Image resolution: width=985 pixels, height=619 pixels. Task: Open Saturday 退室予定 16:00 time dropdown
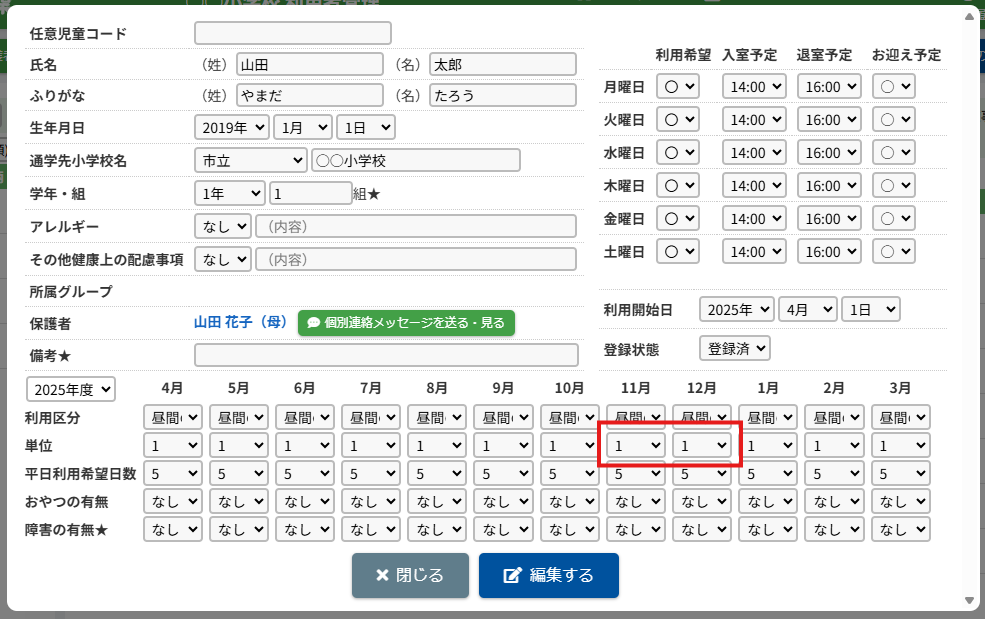pos(829,252)
